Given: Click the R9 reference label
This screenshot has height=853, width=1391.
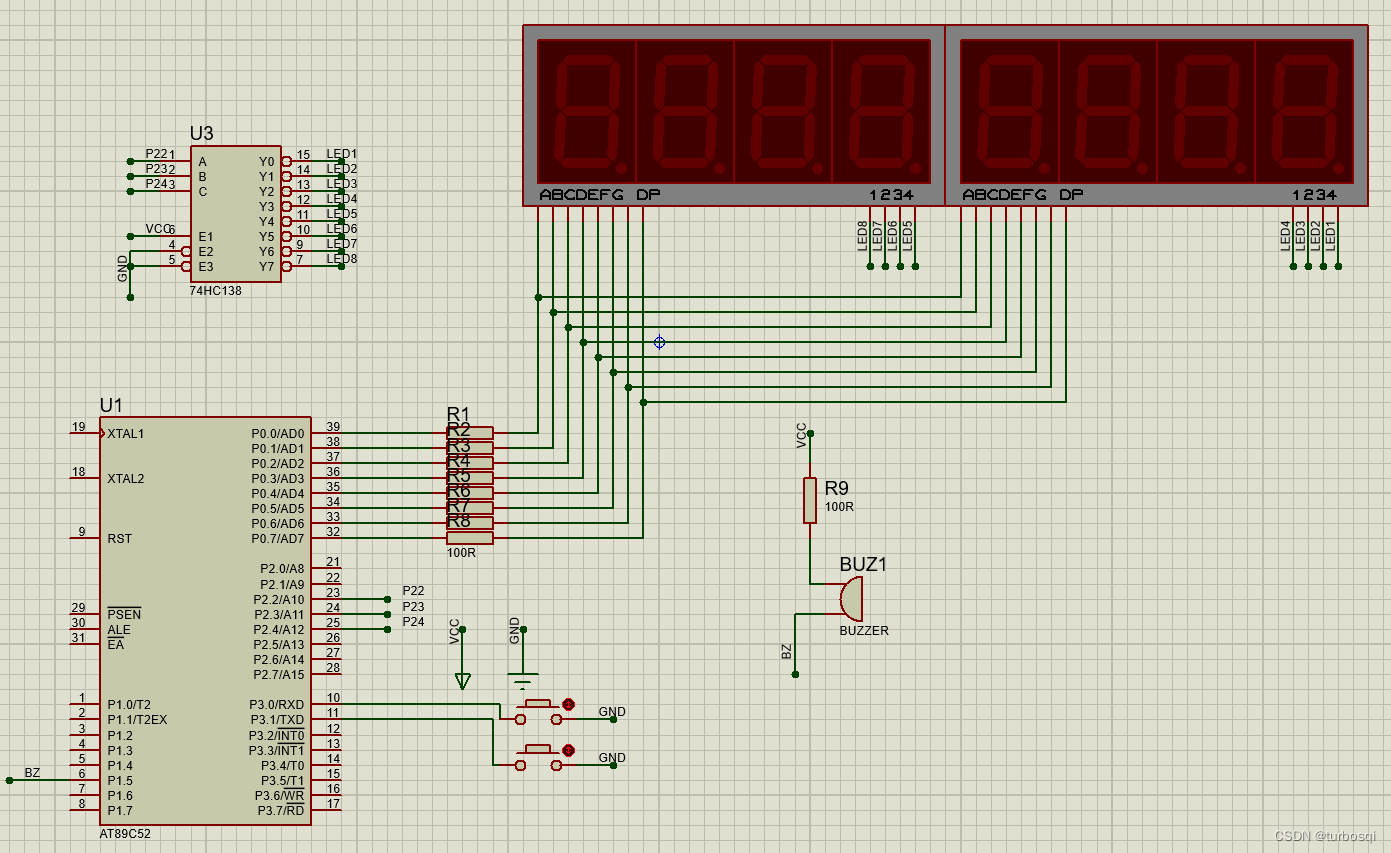Looking at the screenshot, I should pyautogui.click(x=837, y=488).
